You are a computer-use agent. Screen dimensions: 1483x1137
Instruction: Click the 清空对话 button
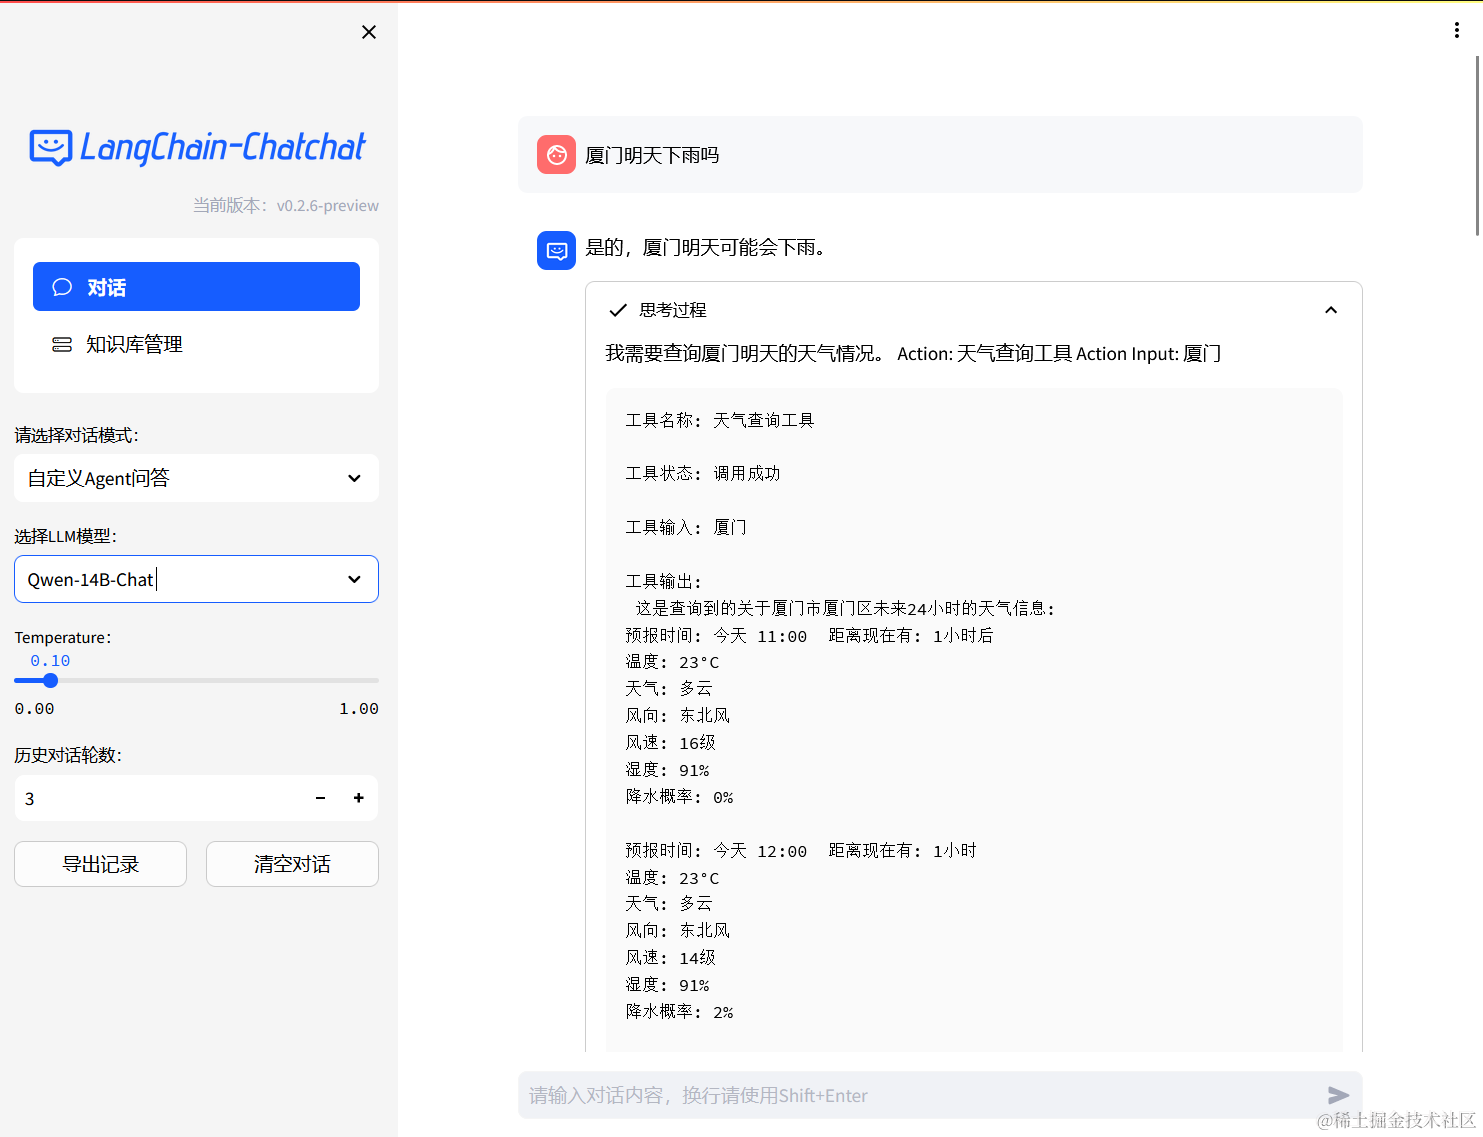click(292, 864)
